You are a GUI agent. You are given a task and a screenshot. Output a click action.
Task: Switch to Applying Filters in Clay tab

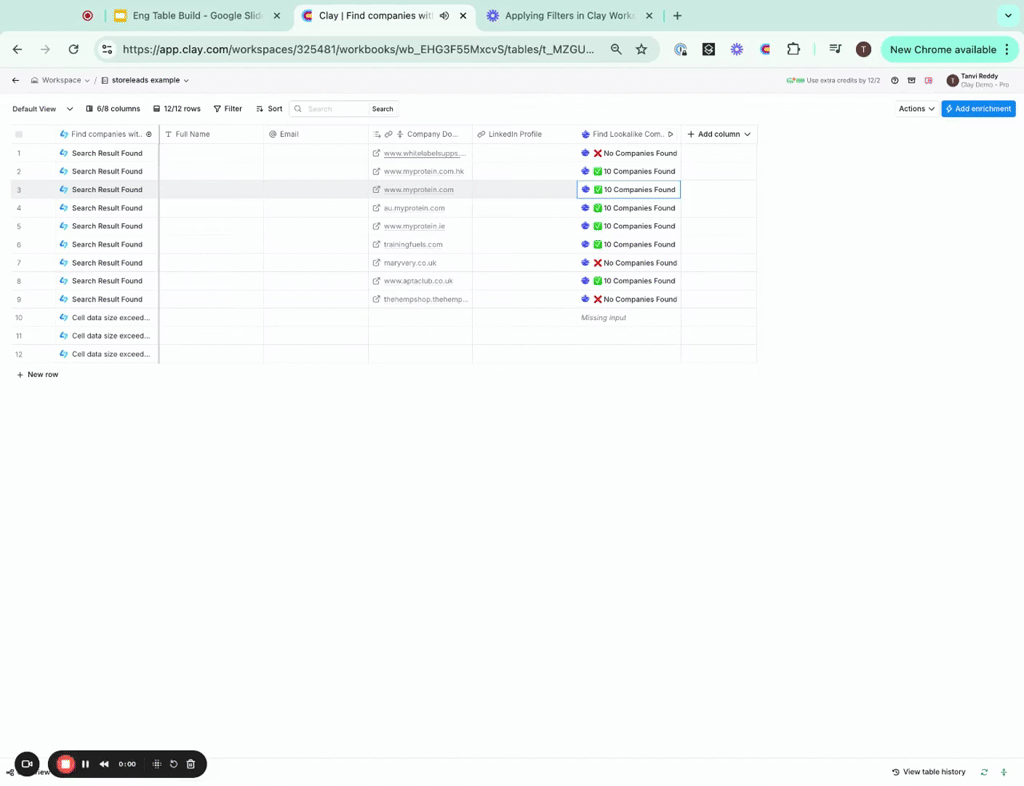568,16
